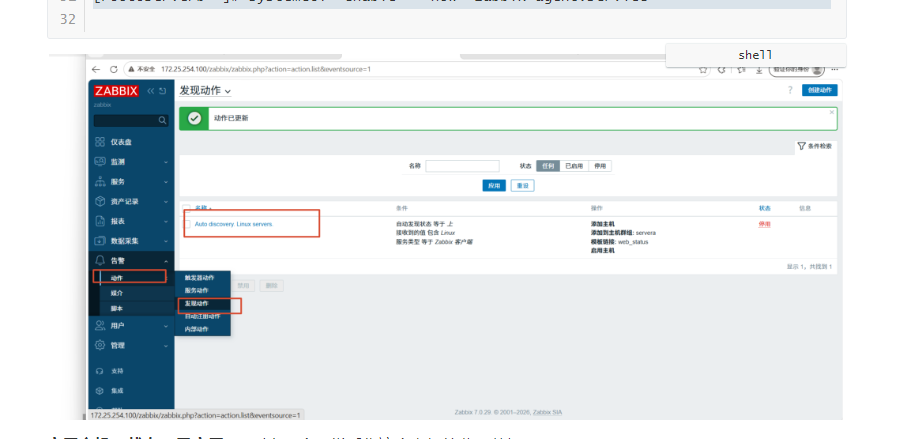Expand the 管理 menu chevron
This screenshot has width=912, height=439.
(x=166, y=346)
